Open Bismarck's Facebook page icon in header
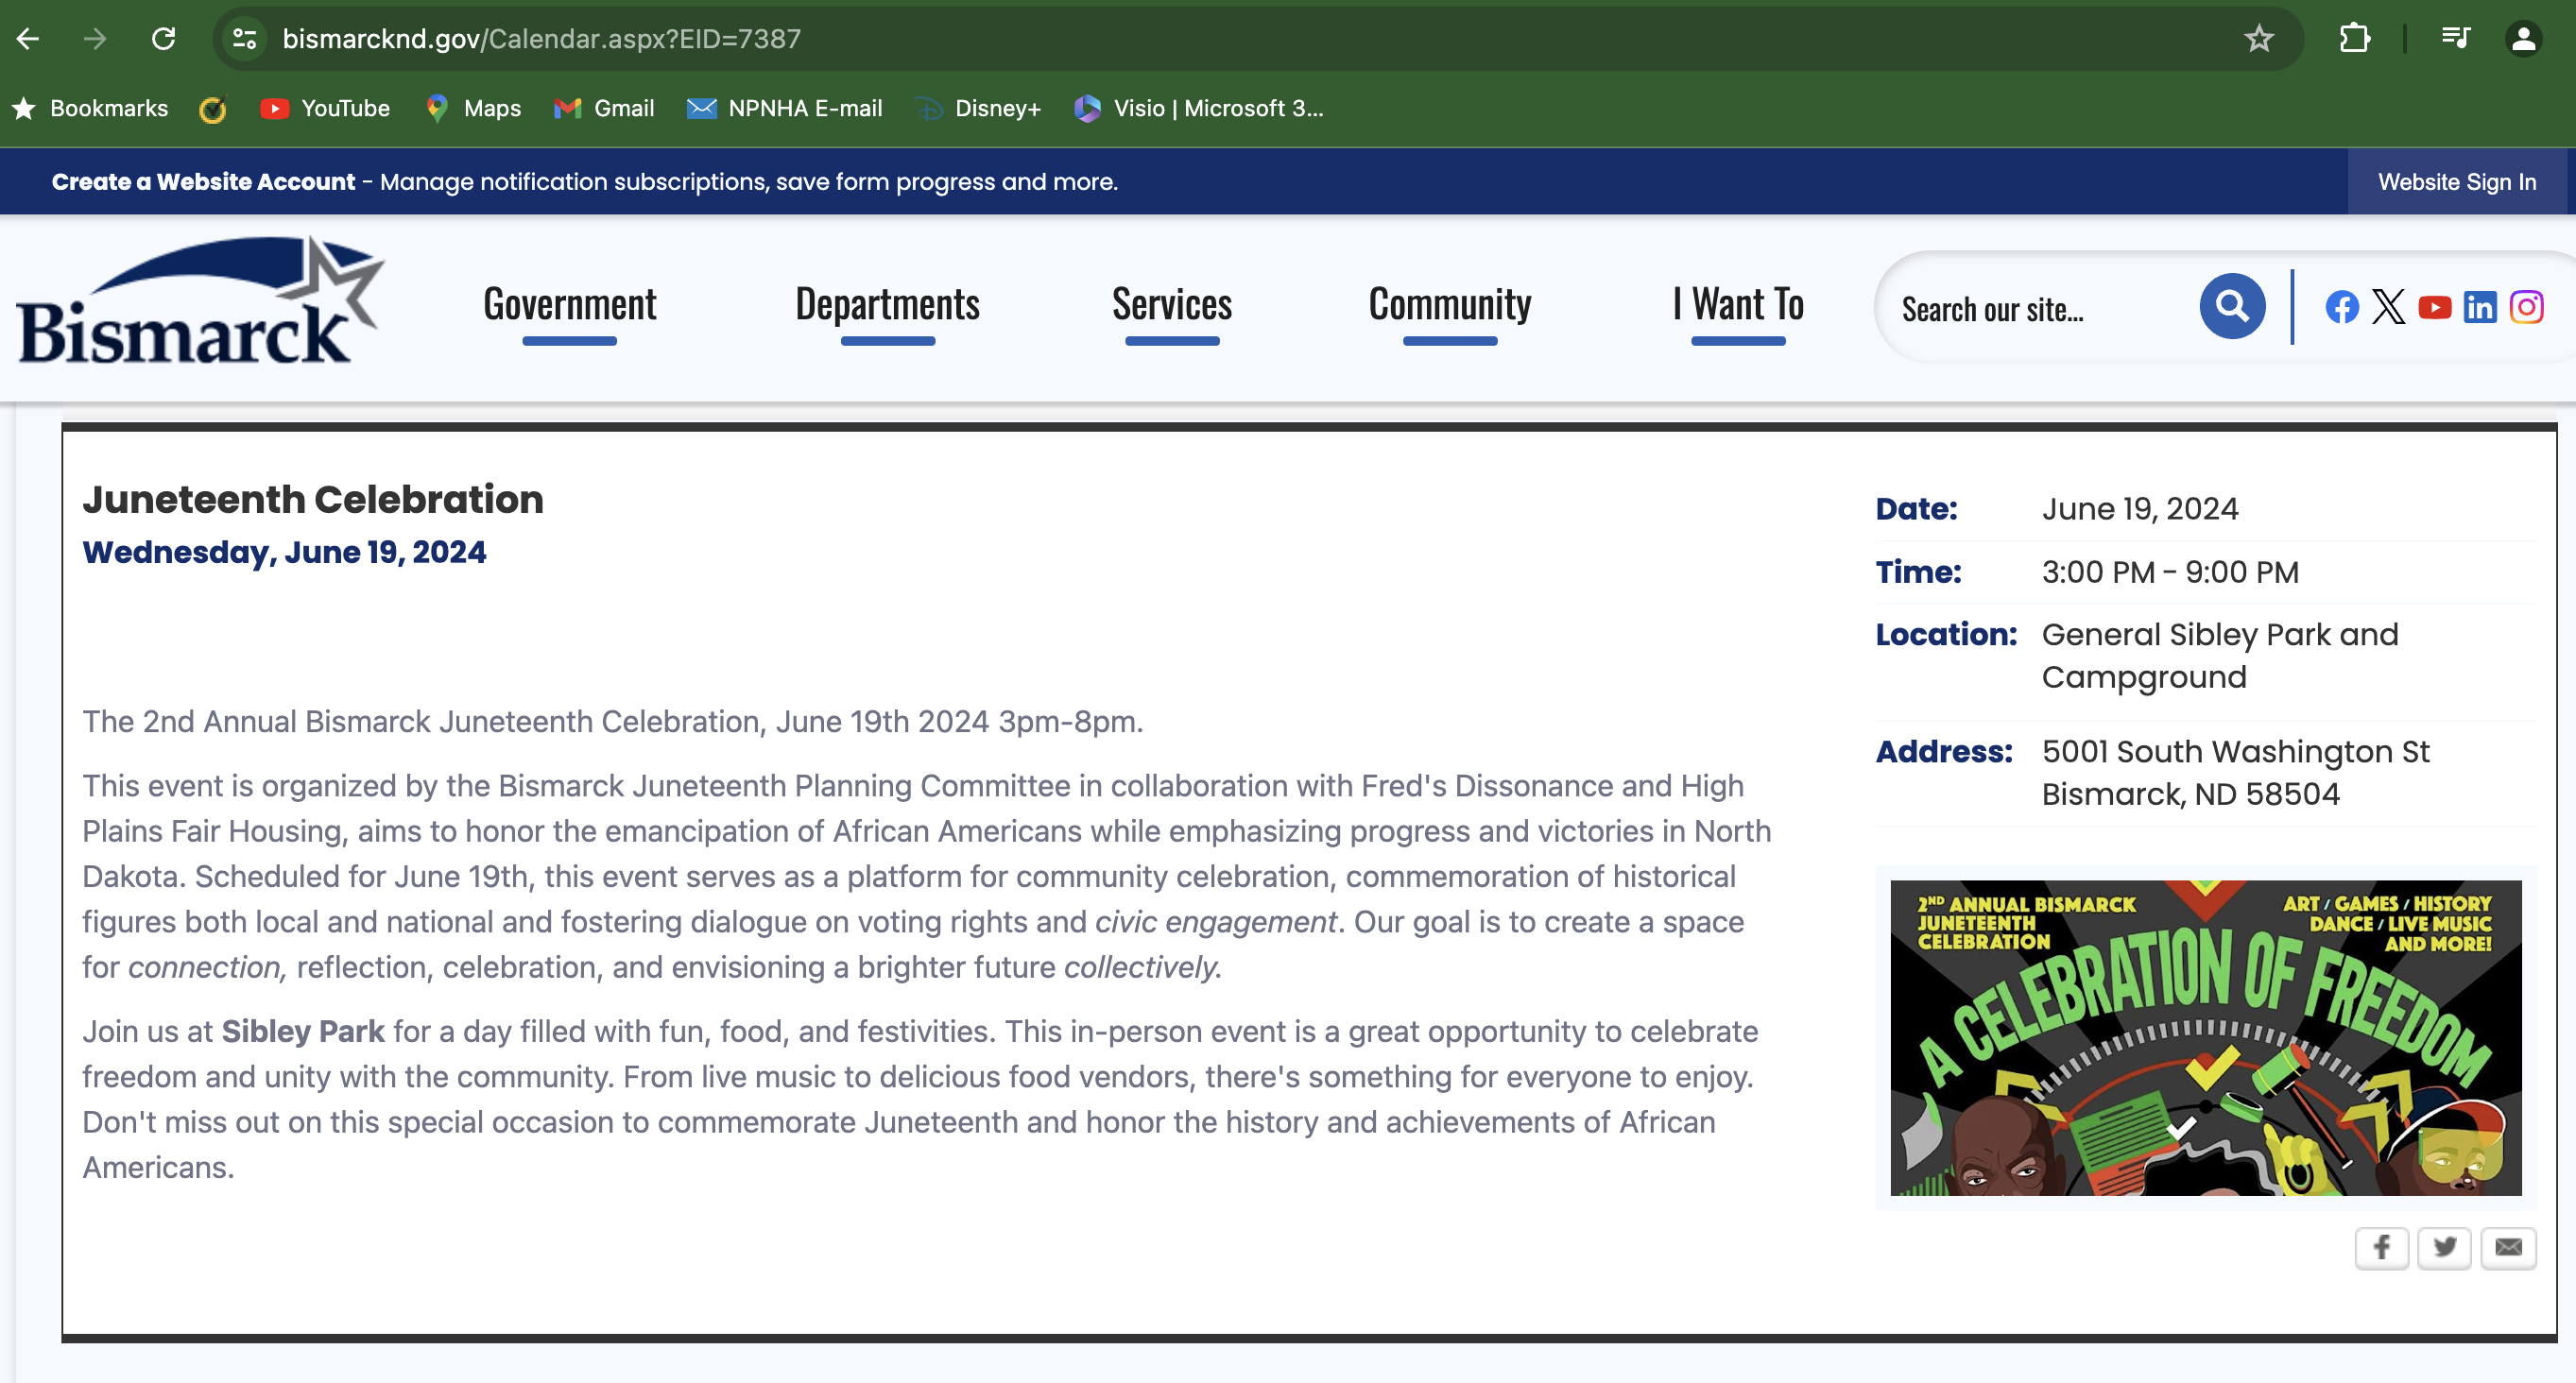Viewport: 2576px width, 1383px height. coord(2341,307)
